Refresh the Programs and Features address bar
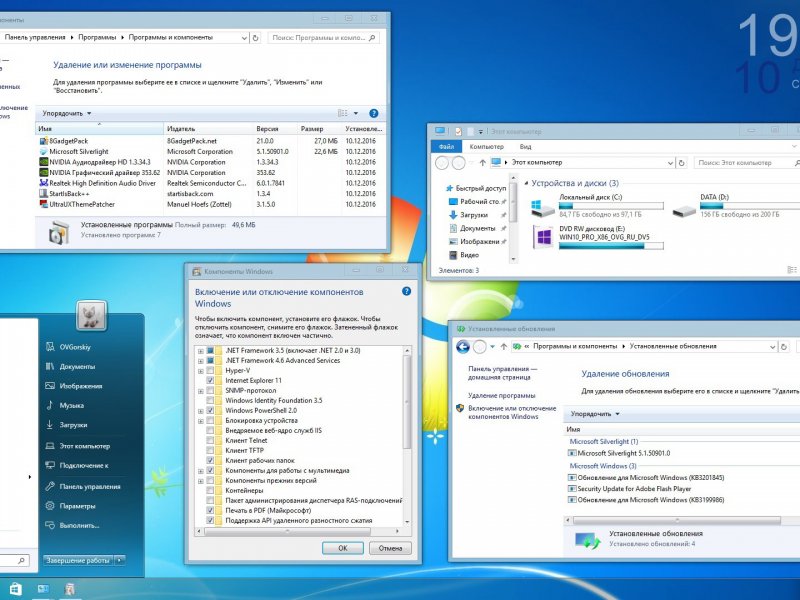 (256, 38)
